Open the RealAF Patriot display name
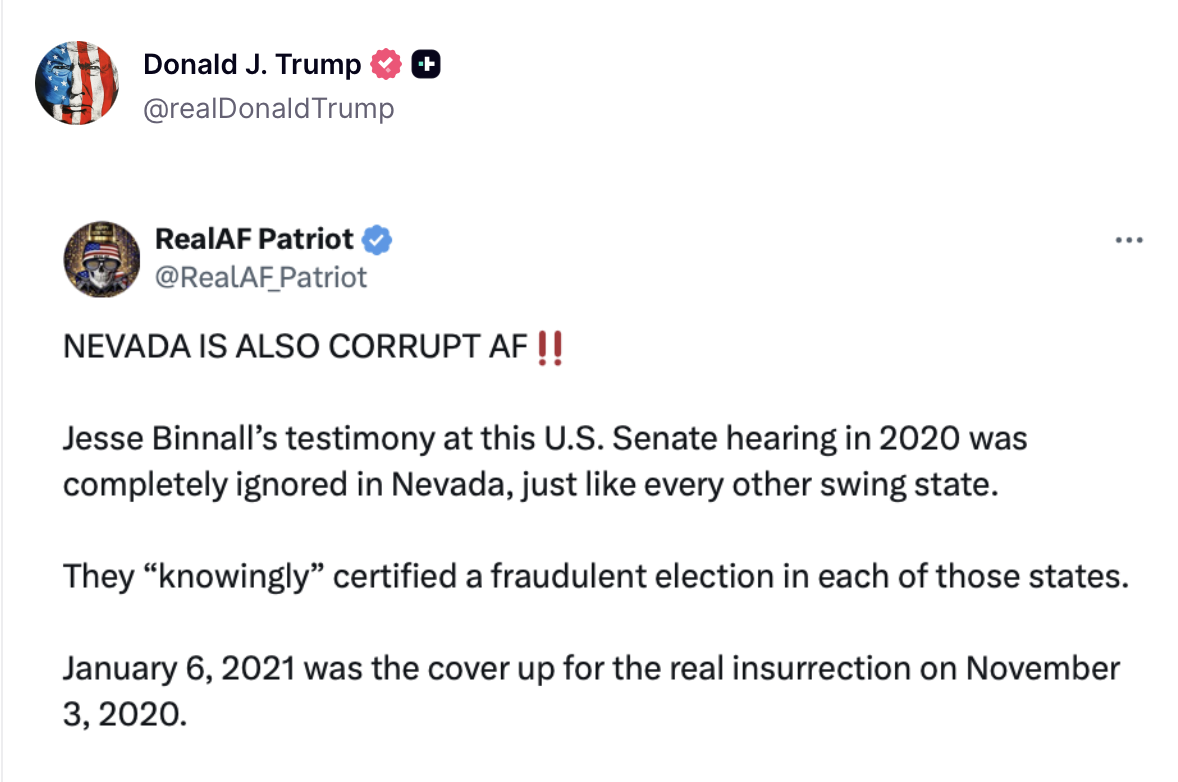Viewport: 1178px width, 782px height. [x=254, y=240]
